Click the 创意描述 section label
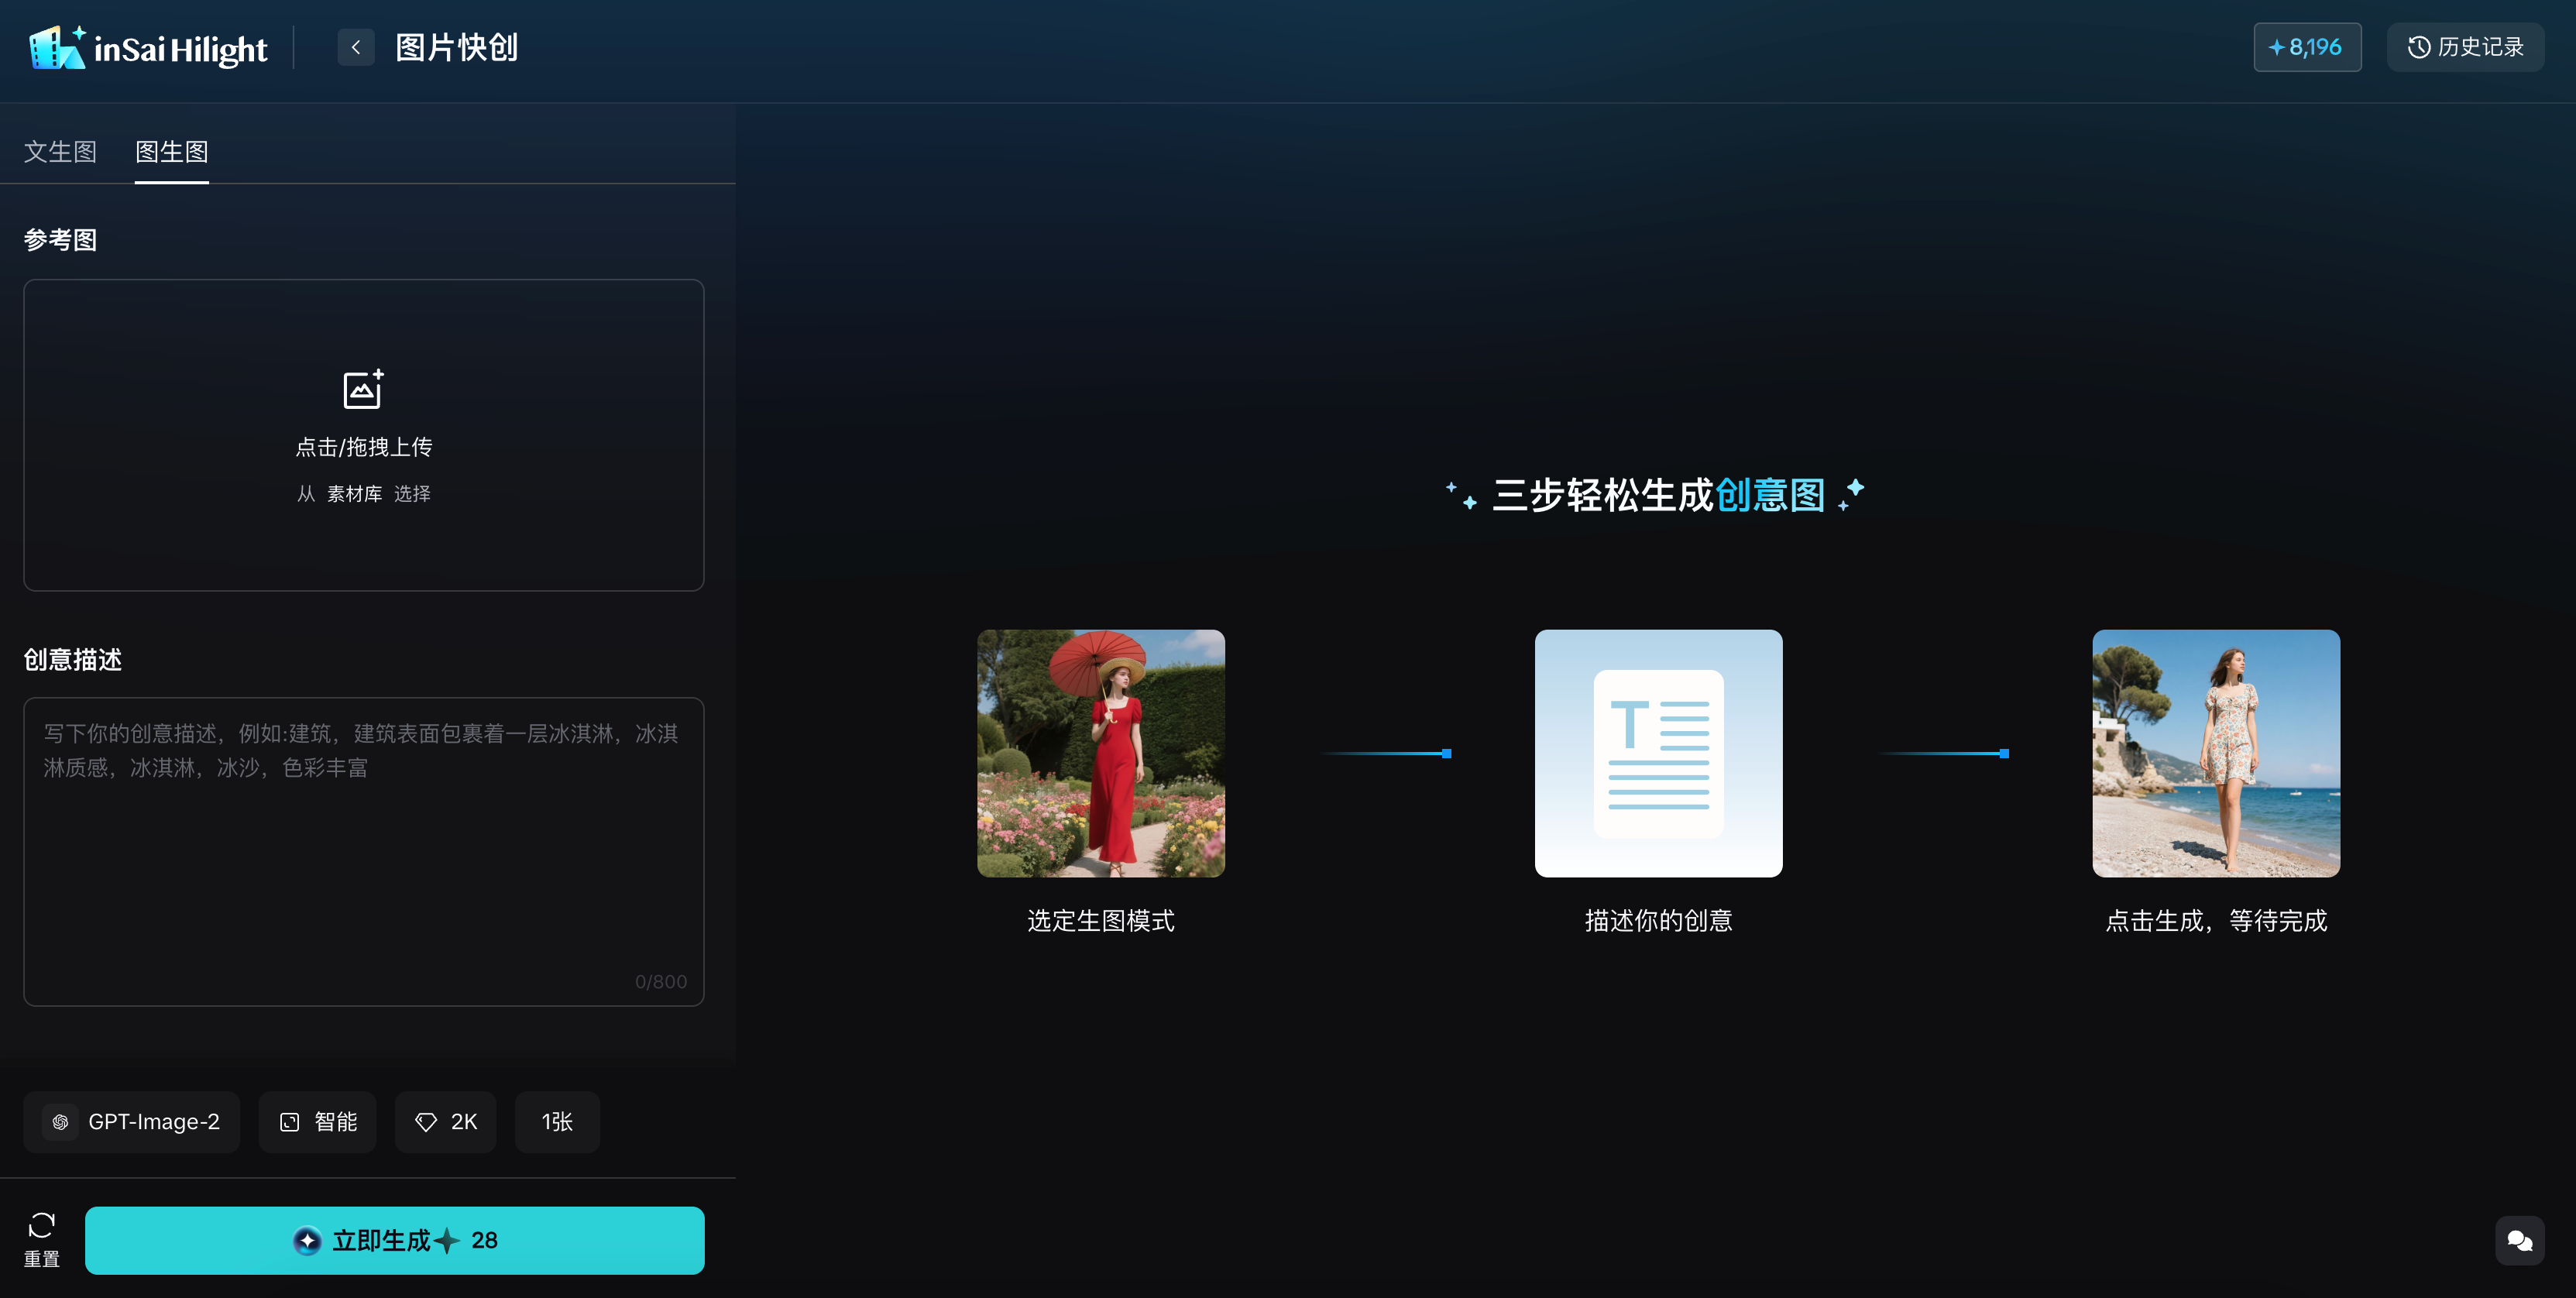This screenshot has height=1298, width=2576. point(73,660)
